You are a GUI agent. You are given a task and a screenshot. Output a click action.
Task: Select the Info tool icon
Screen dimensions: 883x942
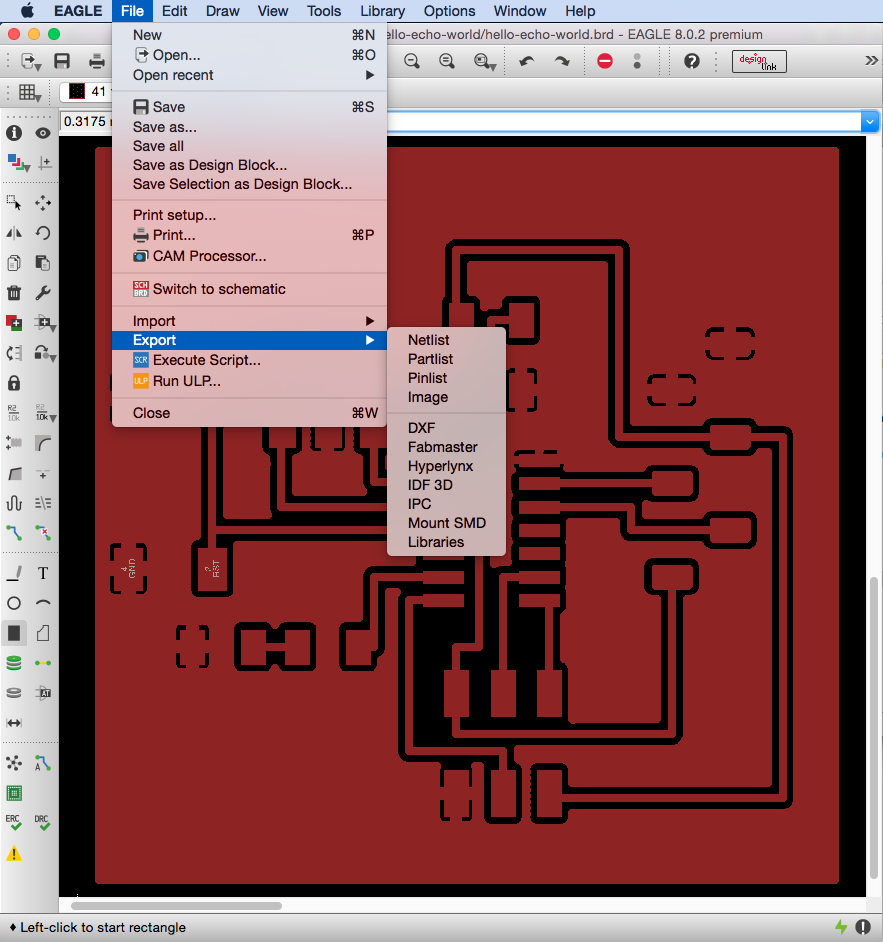[x=14, y=133]
